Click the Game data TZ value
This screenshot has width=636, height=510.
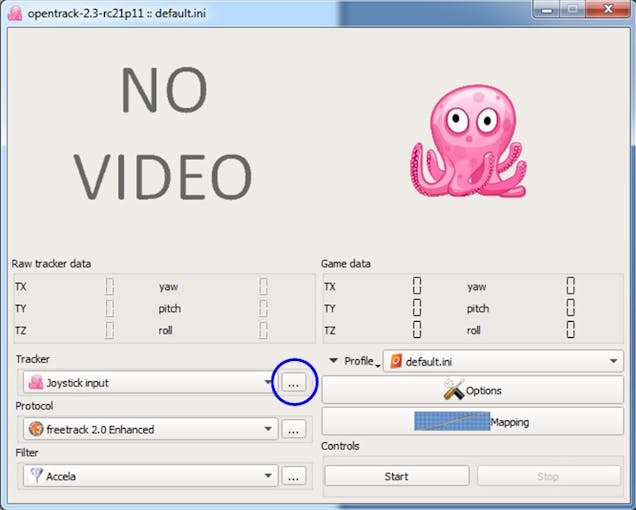(x=417, y=329)
